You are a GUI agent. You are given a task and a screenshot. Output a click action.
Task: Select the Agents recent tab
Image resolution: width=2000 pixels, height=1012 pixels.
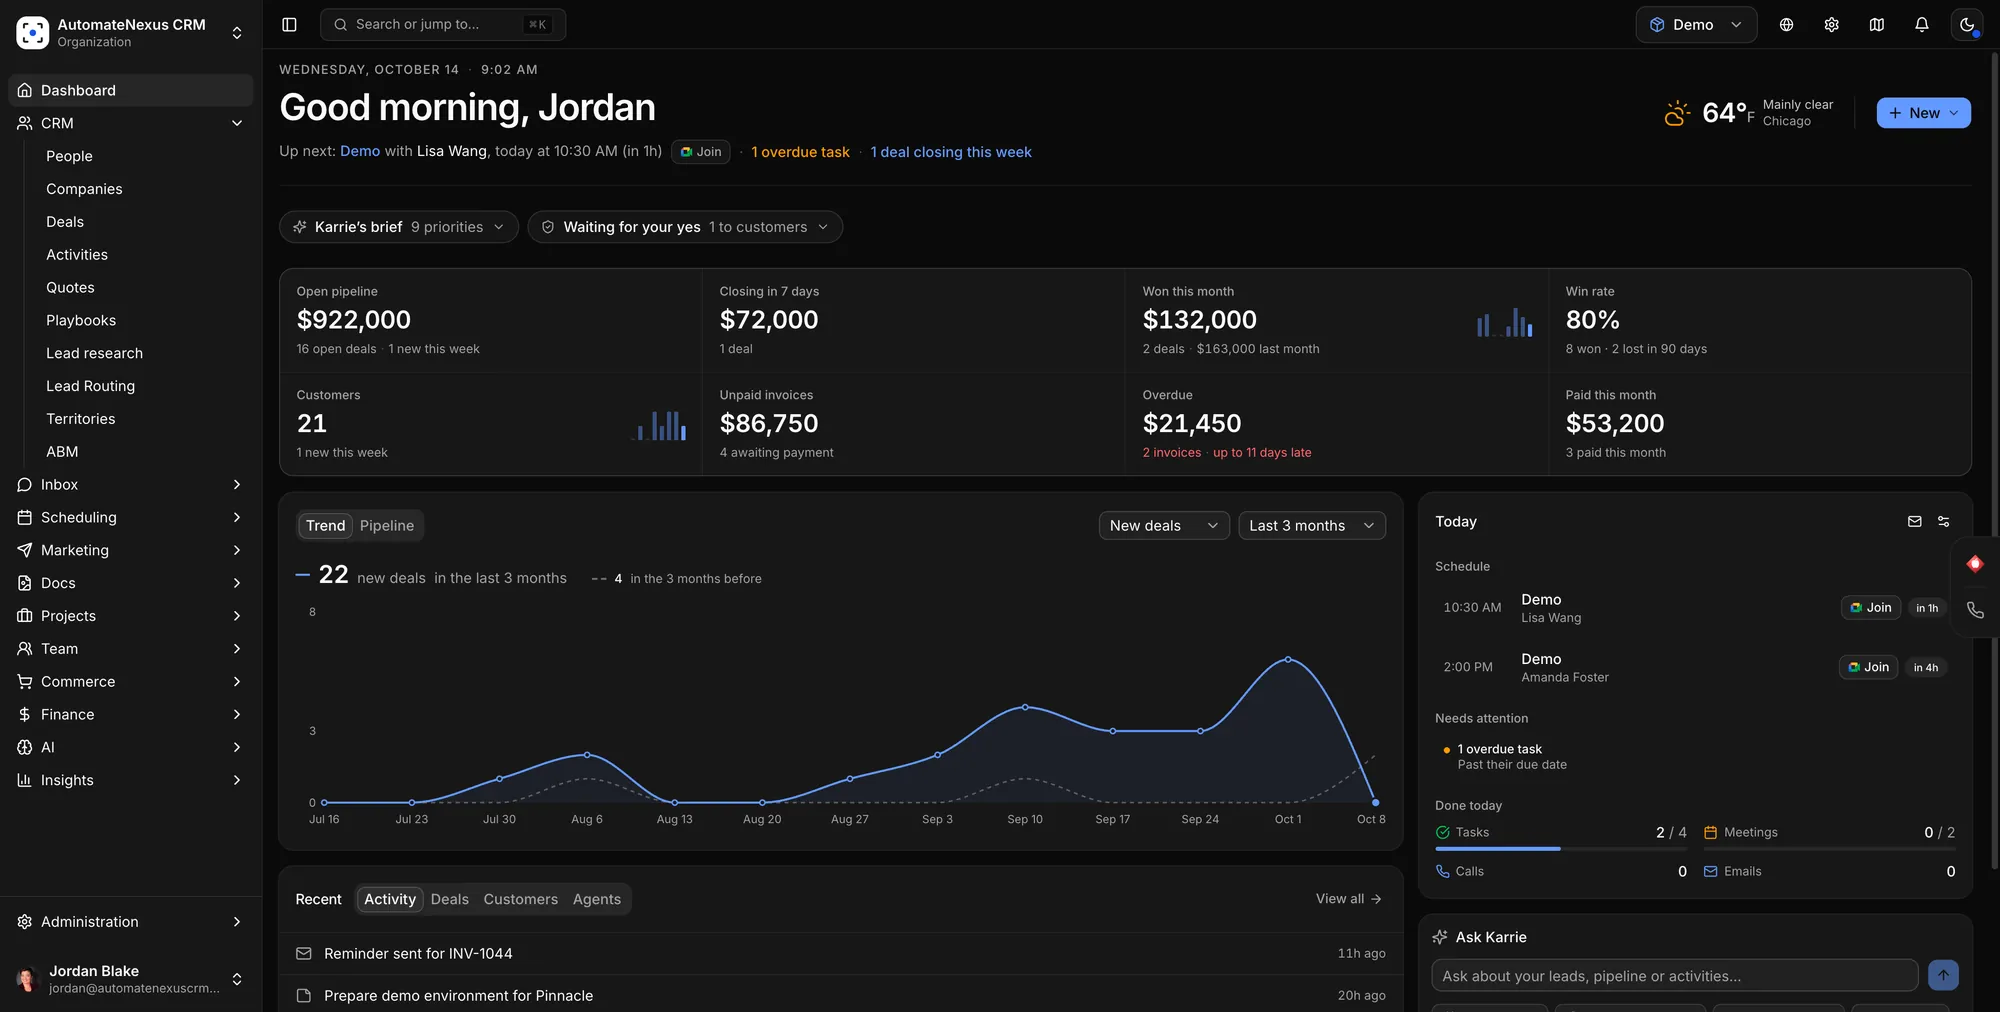pyautogui.click(x=596, y=899)
